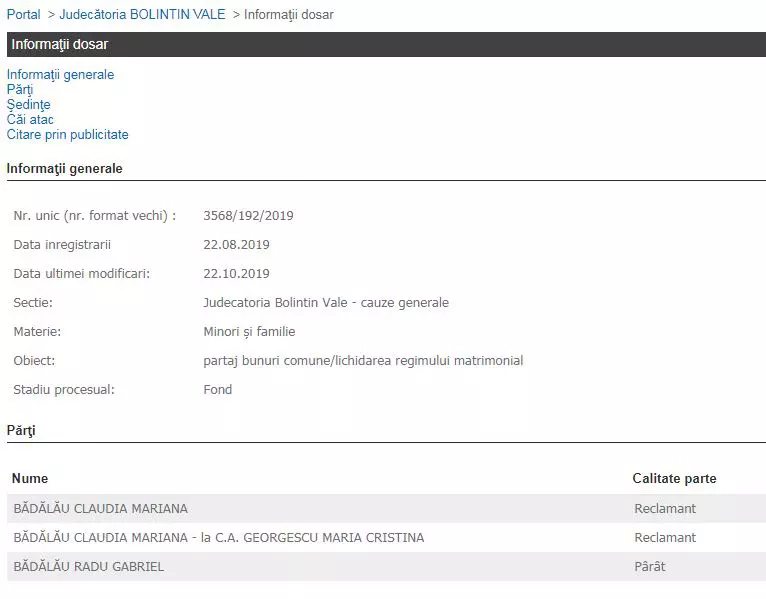Jump to Informații generale via navigation link
Image resolution: width=766 pixels, height=599 pixels.
click(x=60, y=75)
